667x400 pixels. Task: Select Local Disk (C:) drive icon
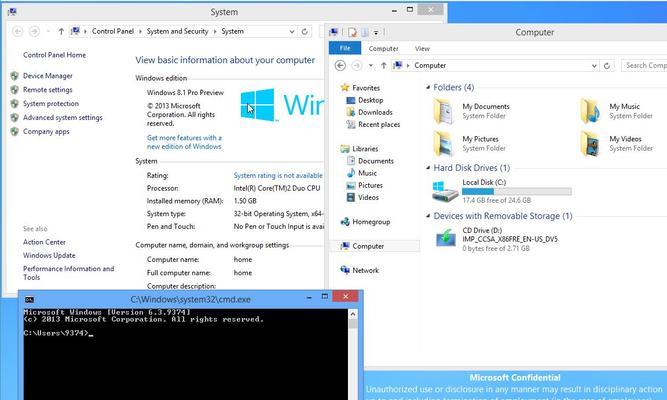(444, 191)
